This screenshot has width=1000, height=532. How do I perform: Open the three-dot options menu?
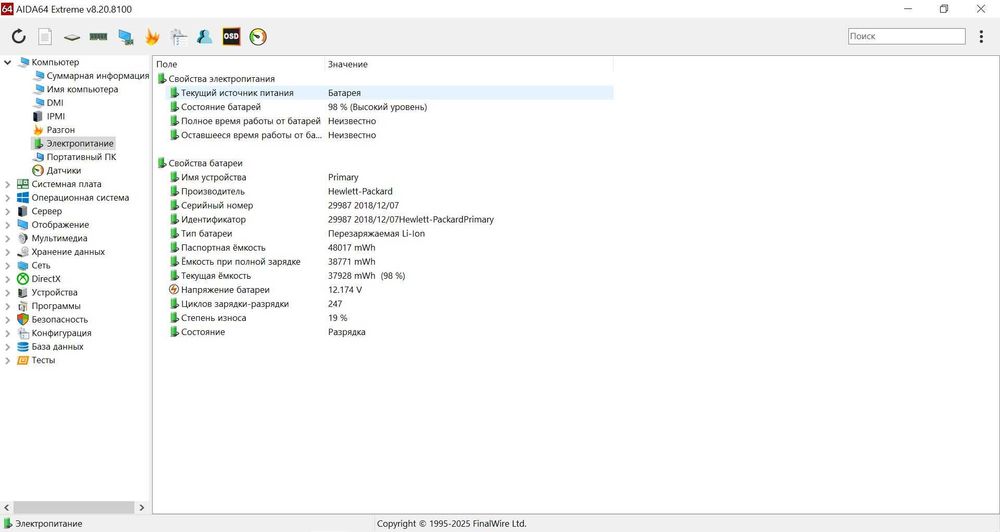(981, 36)
